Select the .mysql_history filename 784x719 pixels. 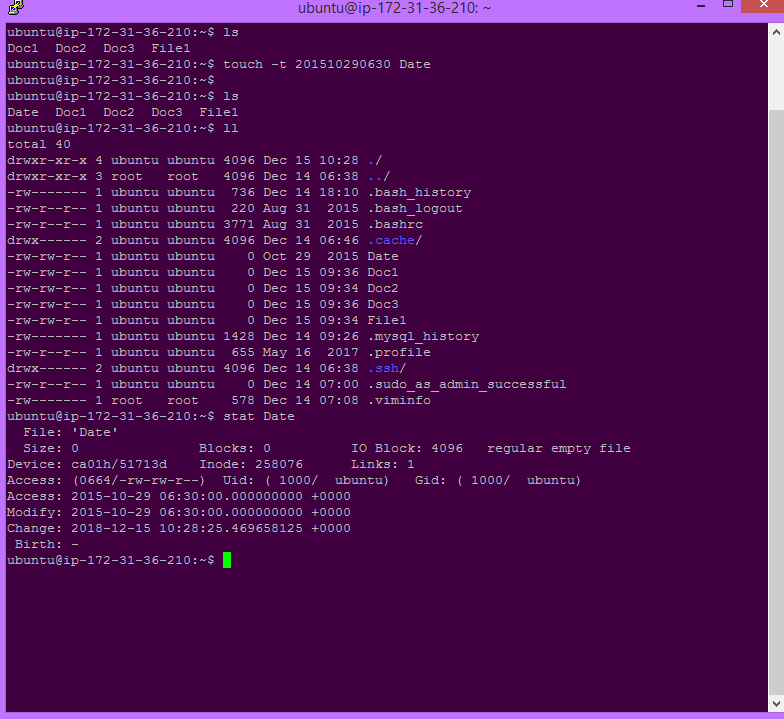click(x=423, y=336)
